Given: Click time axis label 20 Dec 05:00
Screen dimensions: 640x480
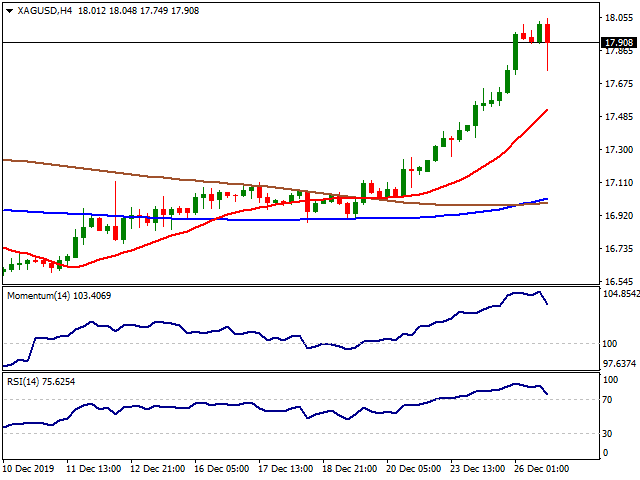Looking at the screenshot, I should pos(414,468).
